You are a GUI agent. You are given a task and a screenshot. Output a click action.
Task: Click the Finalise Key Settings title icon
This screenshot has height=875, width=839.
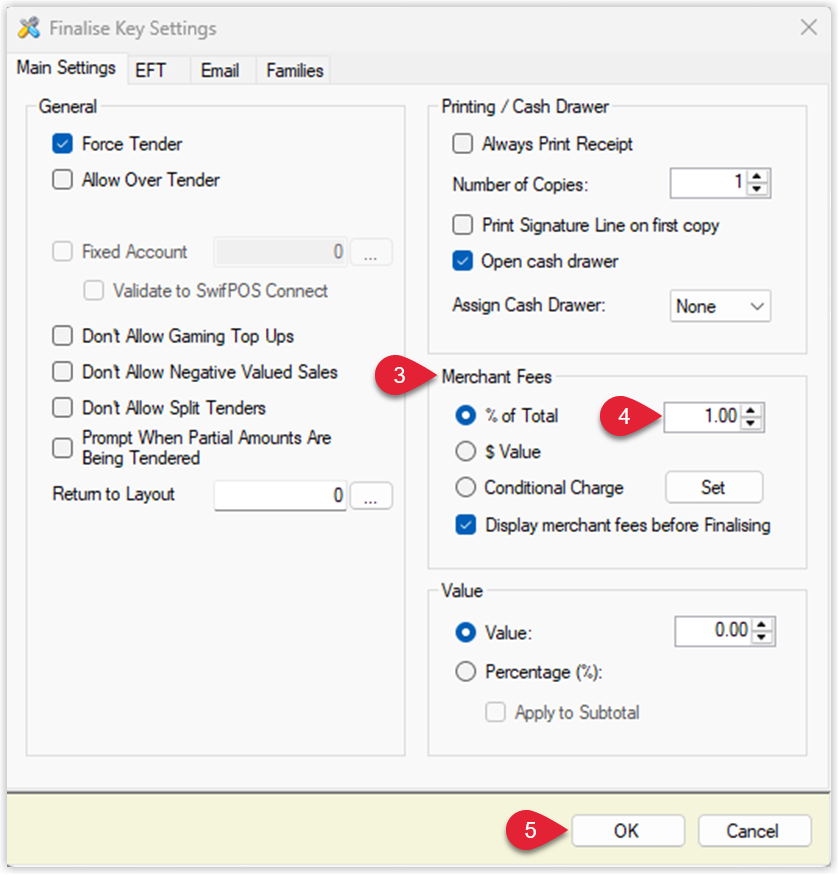coord(29,28)
